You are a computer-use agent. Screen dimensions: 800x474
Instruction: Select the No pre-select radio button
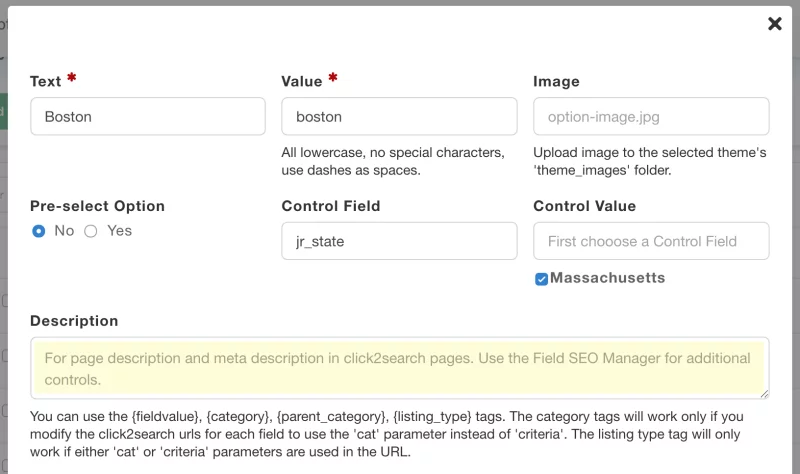tap(39, 231)
